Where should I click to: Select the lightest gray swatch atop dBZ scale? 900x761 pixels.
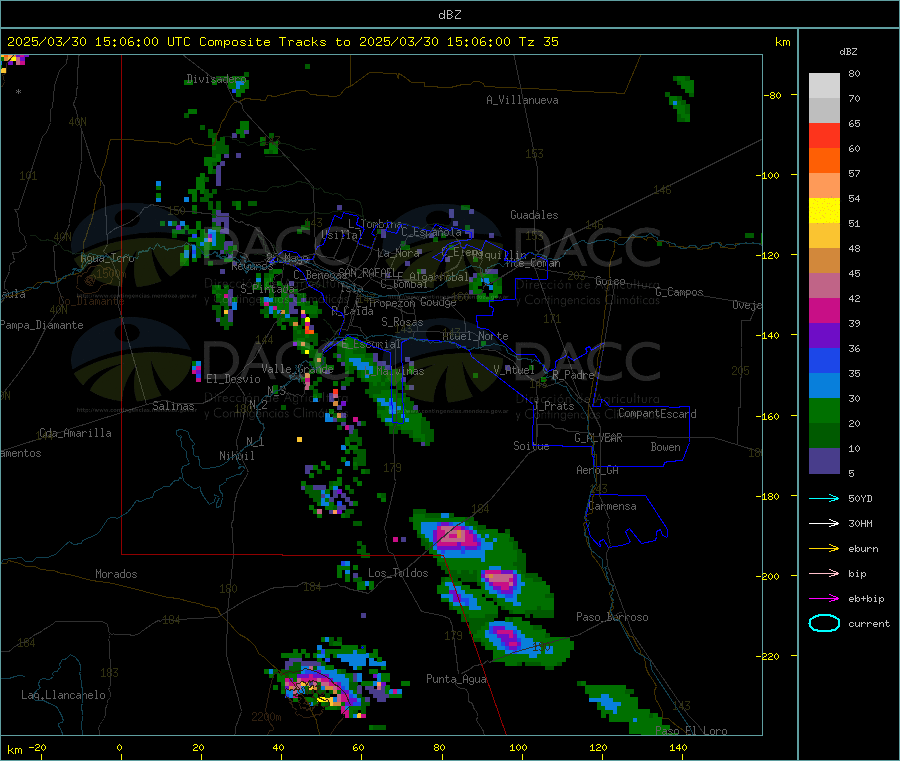(x=824, y=86)
